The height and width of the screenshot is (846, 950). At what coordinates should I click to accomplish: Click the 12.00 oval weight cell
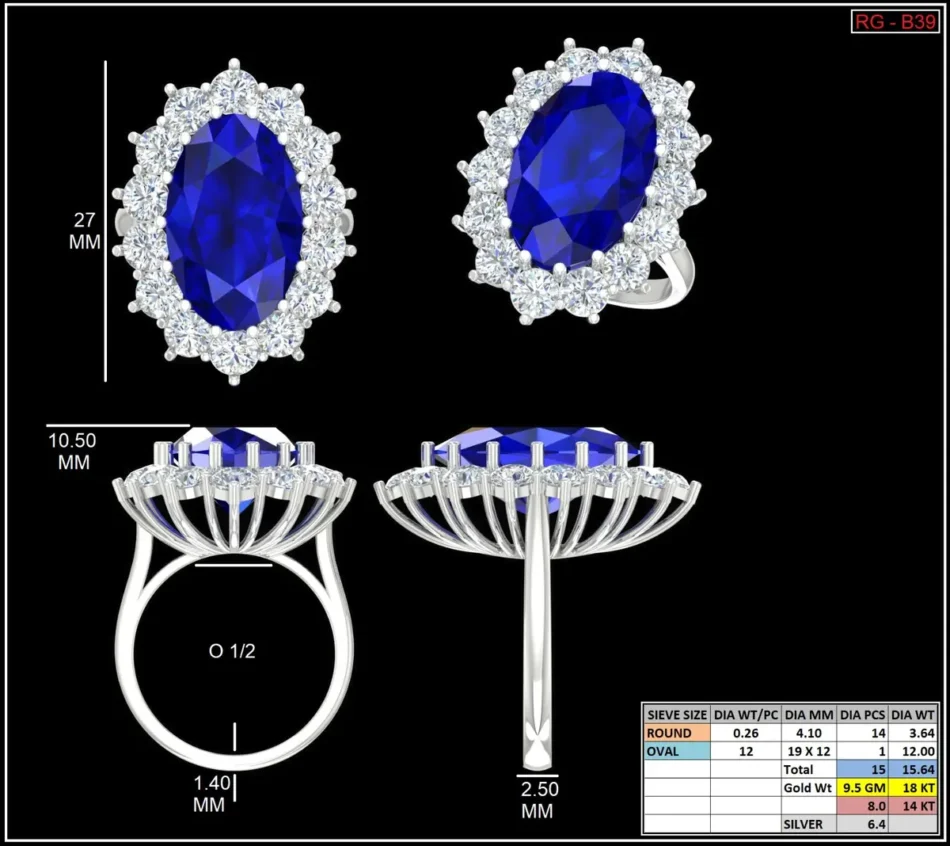click(x=913, y=751)
